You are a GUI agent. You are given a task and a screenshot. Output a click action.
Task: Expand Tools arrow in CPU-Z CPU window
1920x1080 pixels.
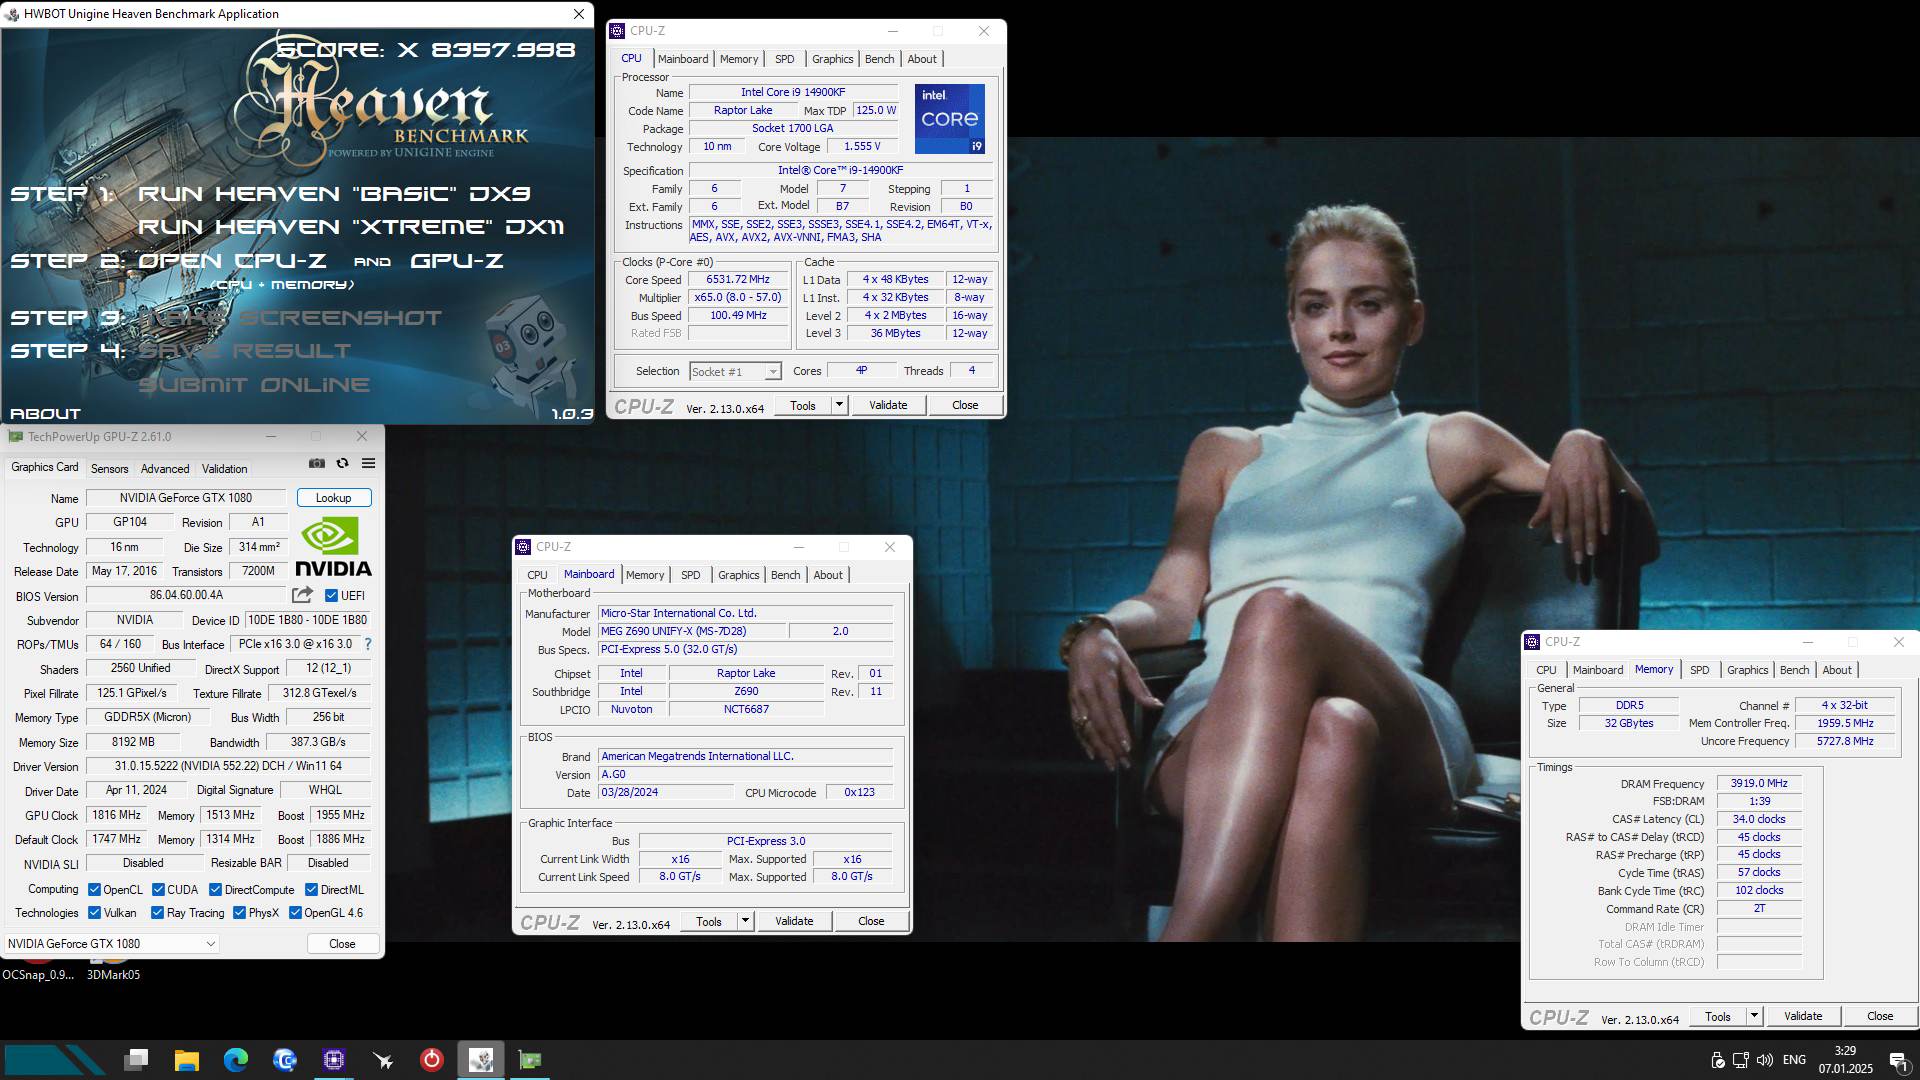[x=839, y=405]
